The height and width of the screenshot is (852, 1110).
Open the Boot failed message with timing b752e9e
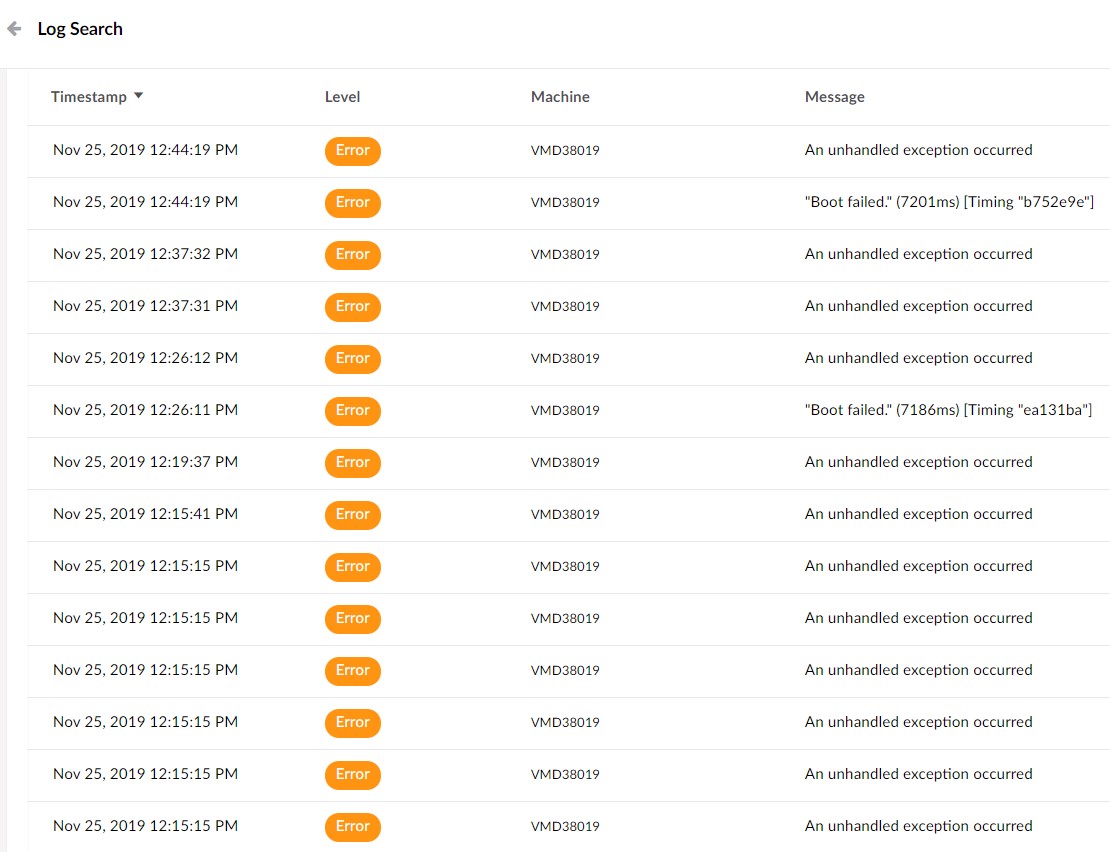coord(949,202)
